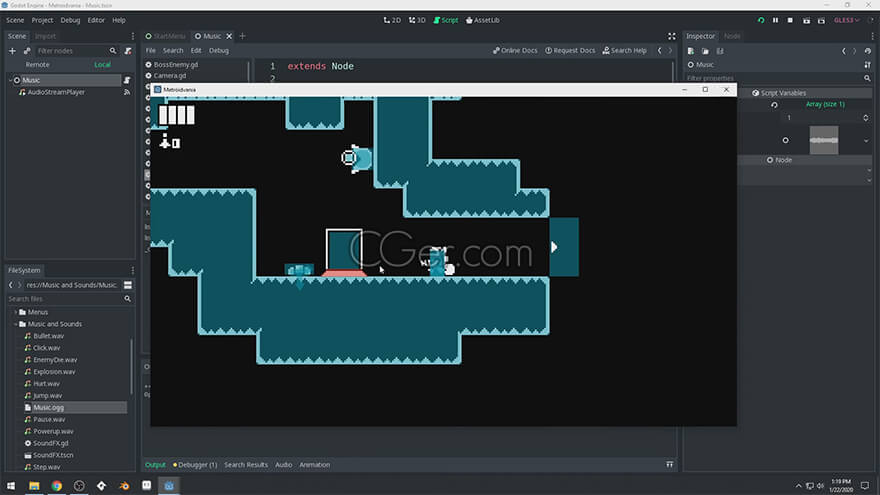
Task: Toggle distraction-free mode expand icon
Action: point(672,36)
